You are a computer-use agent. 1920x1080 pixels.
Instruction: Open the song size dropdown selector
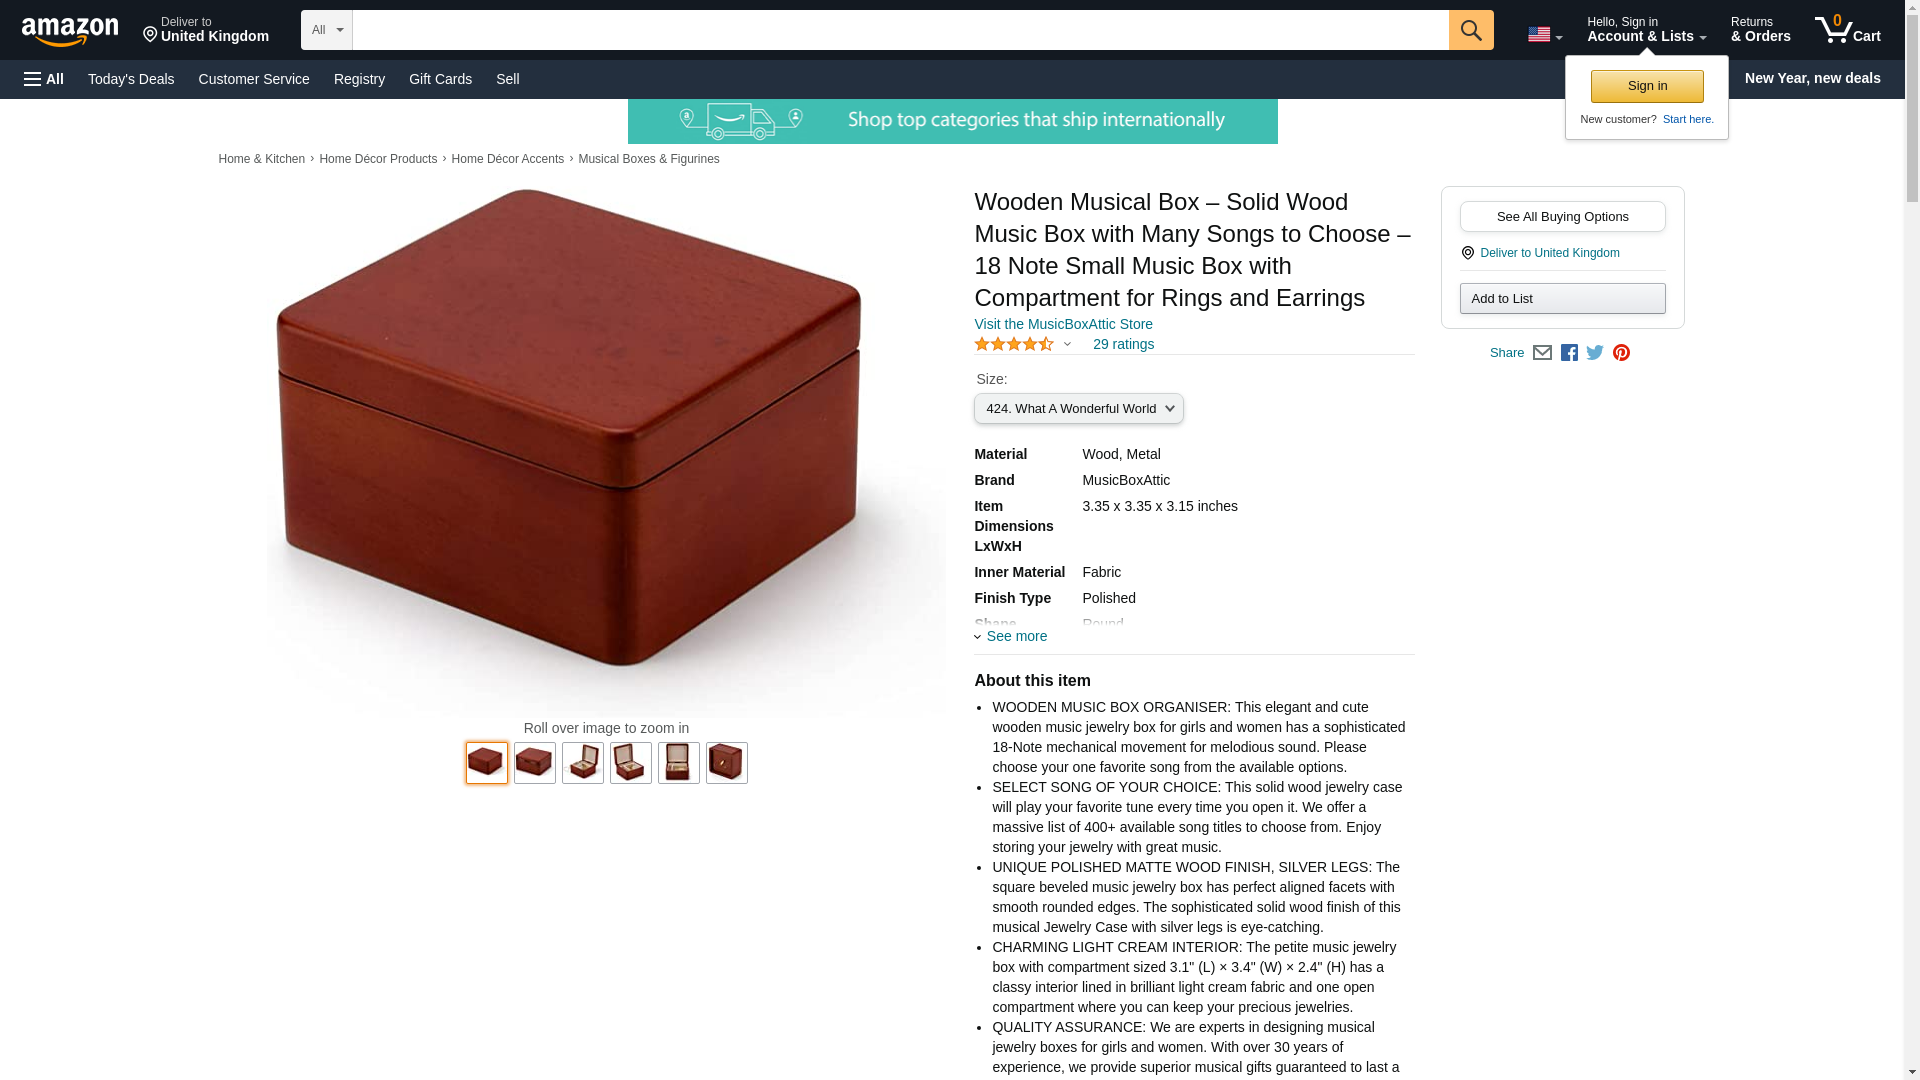(x=1078, y=409)
